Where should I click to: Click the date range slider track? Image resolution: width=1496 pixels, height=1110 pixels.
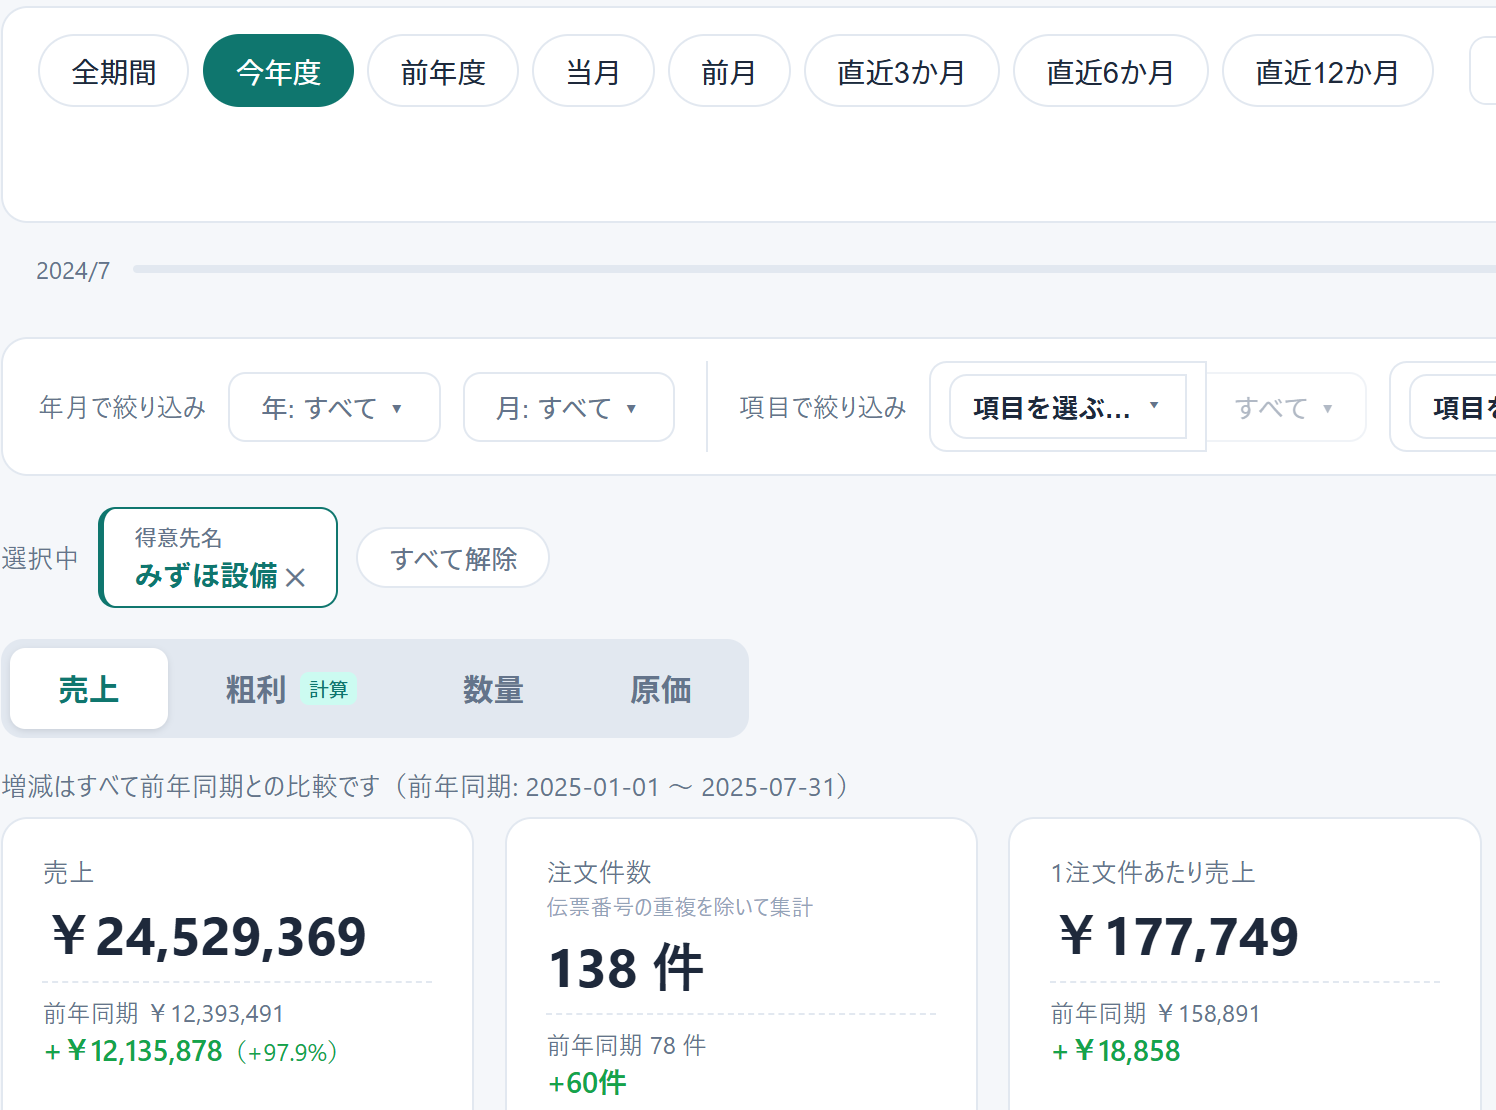[x=814, y=269]
